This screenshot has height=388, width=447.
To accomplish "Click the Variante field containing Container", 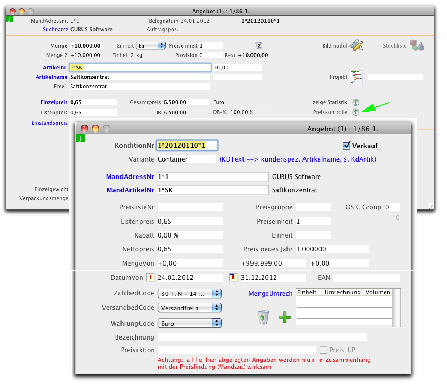I will click(x=187, y=159).
